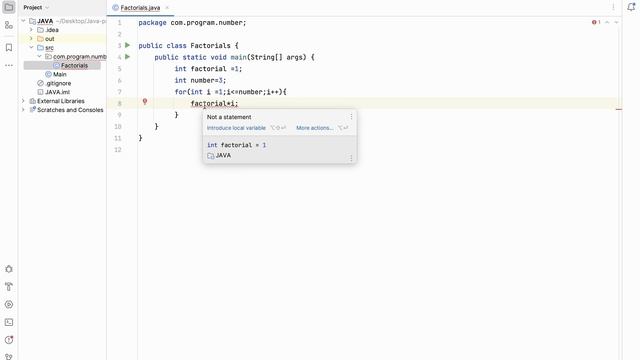Screen dimensions: 640x360
Task: Expand the .idea folder
Action: (31, 30)
